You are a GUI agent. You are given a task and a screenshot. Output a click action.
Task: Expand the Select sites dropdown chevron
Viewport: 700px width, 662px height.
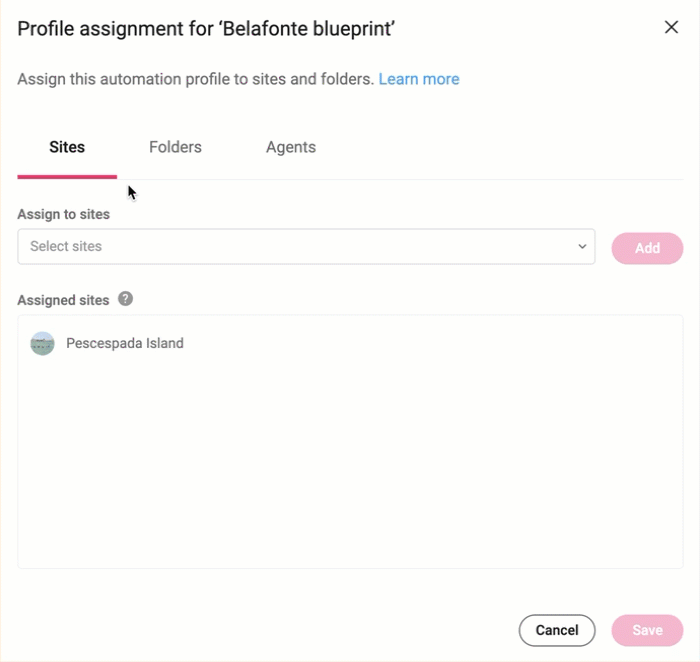(582, 246)
